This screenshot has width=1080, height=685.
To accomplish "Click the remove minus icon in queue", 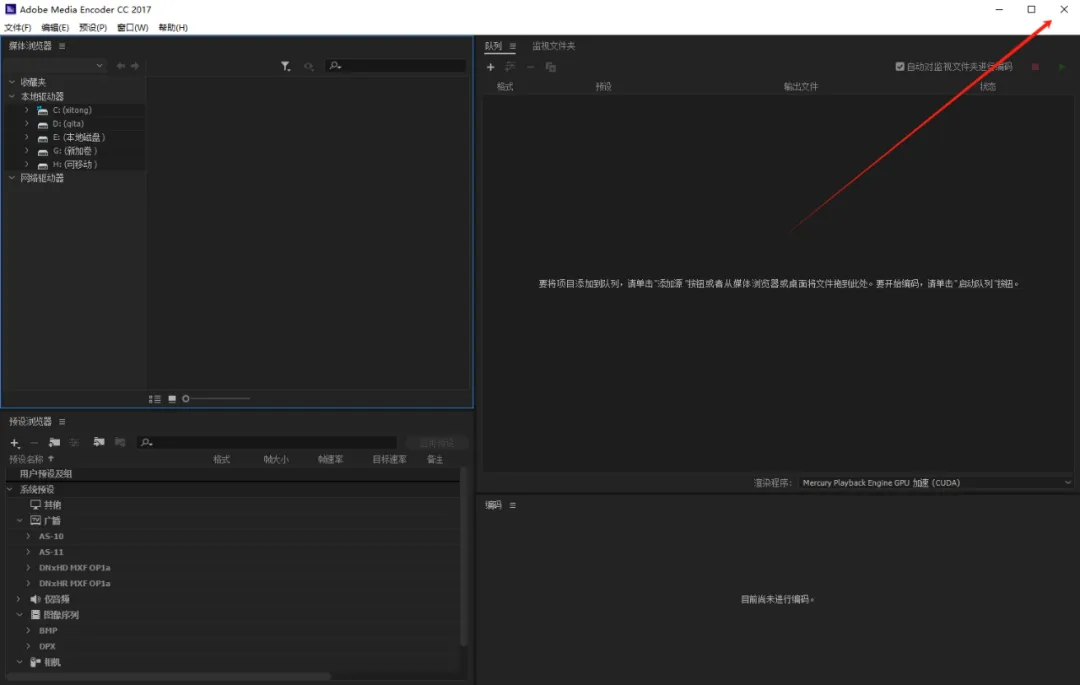I will pos(530,67).
